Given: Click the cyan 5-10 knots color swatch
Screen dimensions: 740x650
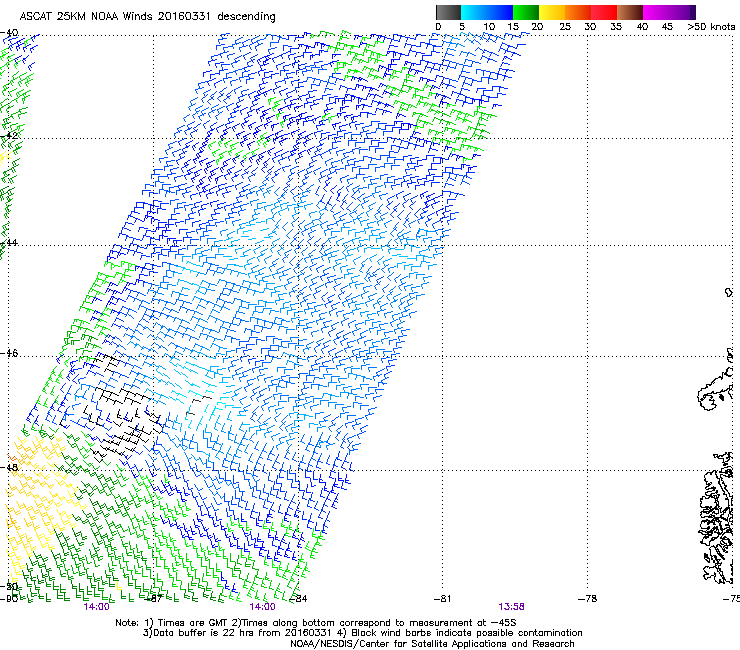Looking at the screenshot, I should (x=474, y=12).
